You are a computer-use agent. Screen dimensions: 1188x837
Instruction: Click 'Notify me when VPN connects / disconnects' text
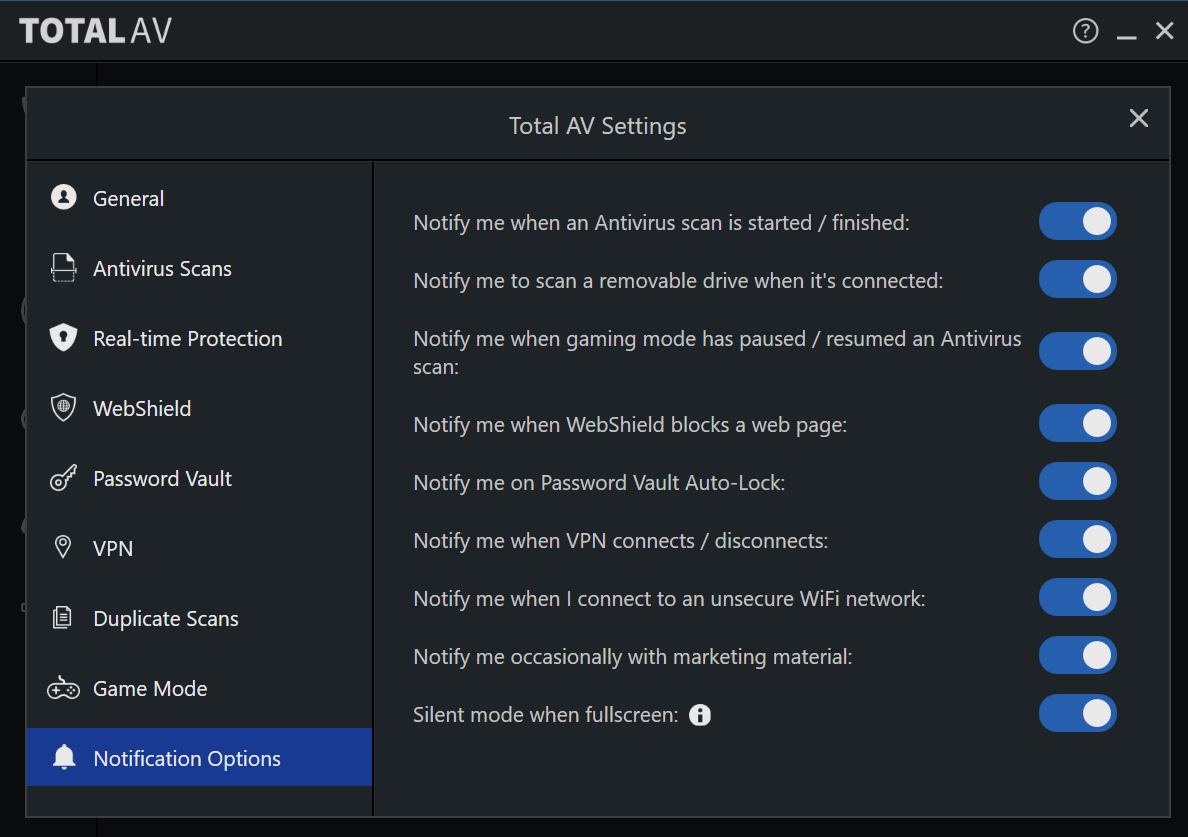click(621, 541)
